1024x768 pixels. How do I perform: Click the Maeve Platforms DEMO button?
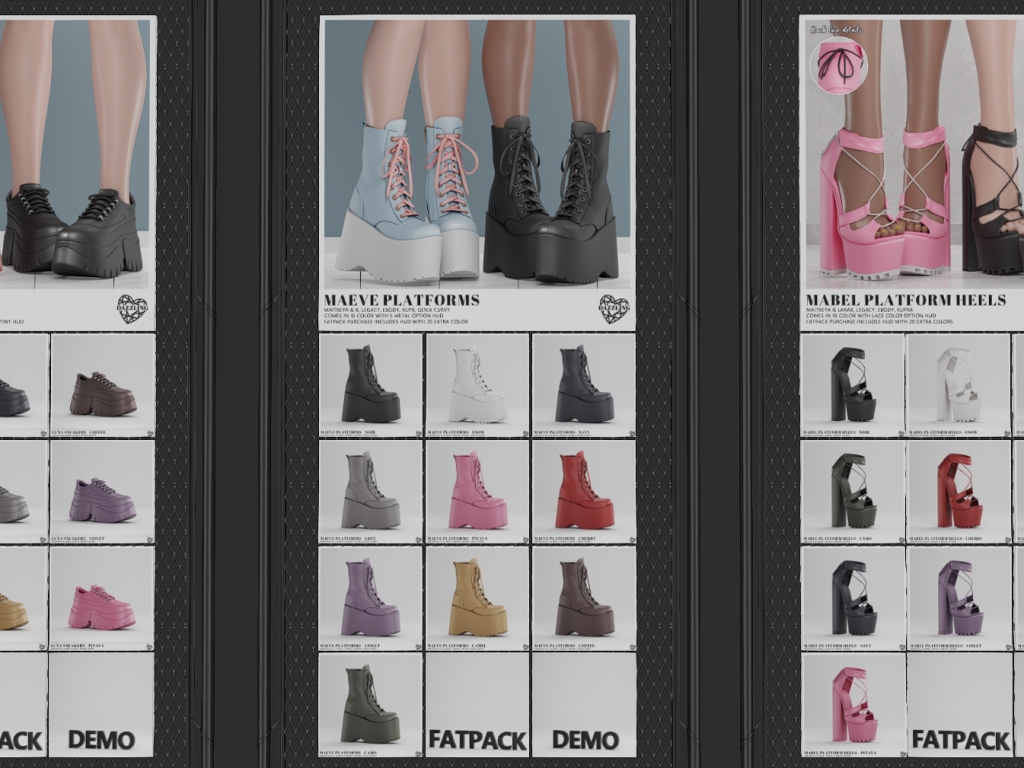pos(584,740)
